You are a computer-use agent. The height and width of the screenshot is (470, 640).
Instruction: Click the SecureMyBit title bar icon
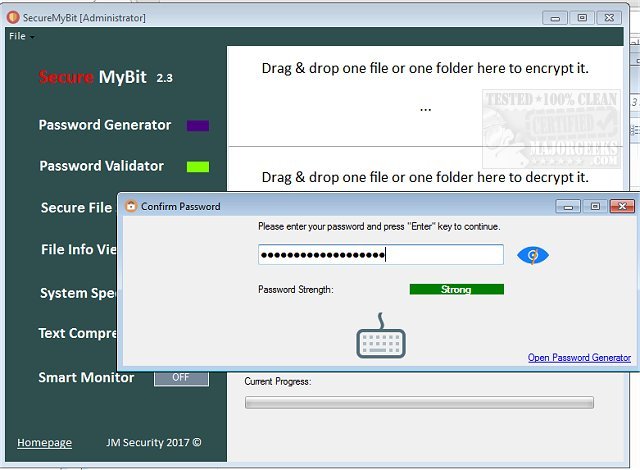point(13,17)
